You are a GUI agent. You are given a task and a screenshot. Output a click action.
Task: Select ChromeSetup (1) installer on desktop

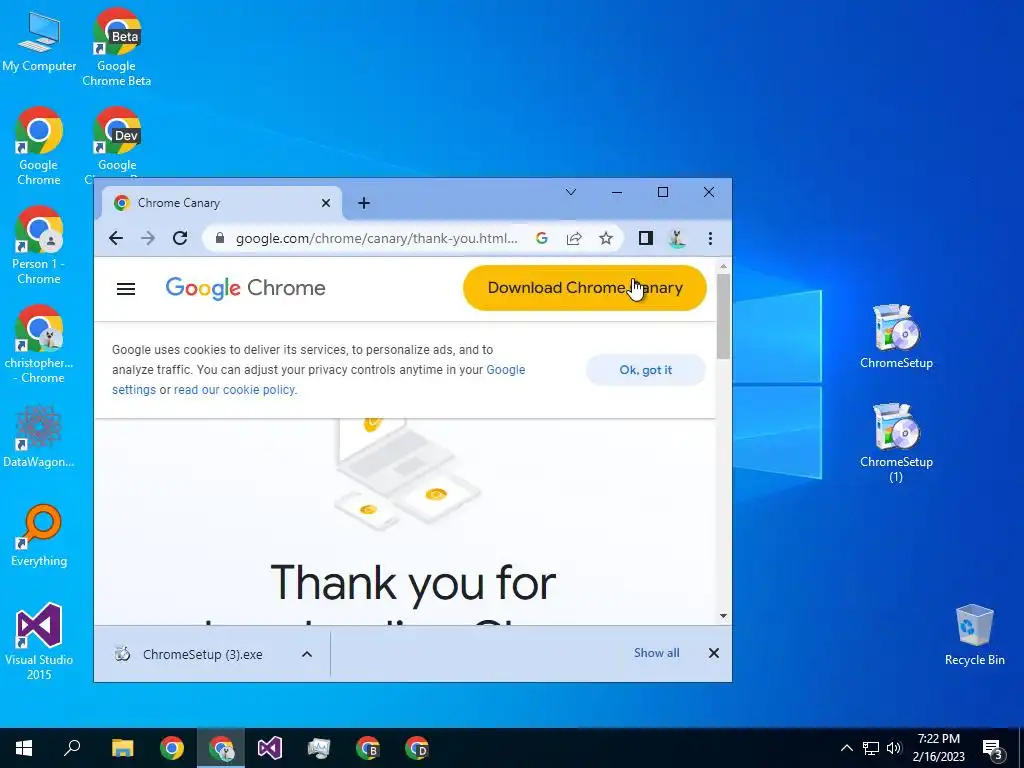(896, 443)
